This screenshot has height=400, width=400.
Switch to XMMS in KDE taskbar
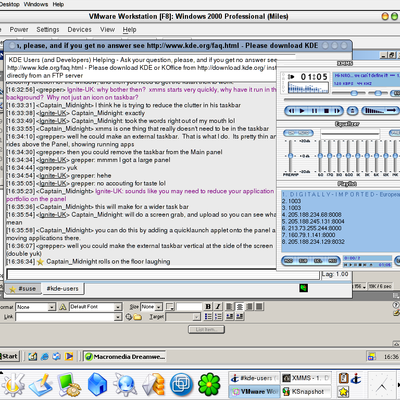pyautogui.click(x=306, y=378)
